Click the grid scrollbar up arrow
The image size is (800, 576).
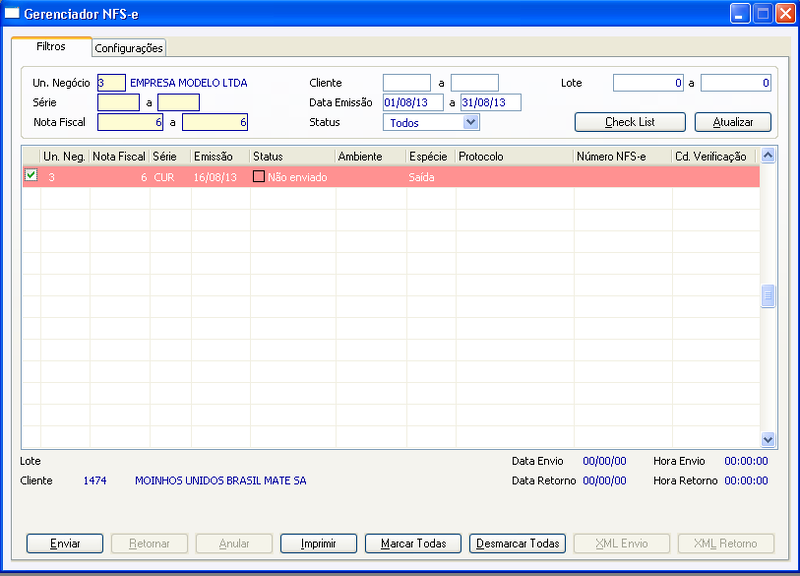tap(768, 155)
